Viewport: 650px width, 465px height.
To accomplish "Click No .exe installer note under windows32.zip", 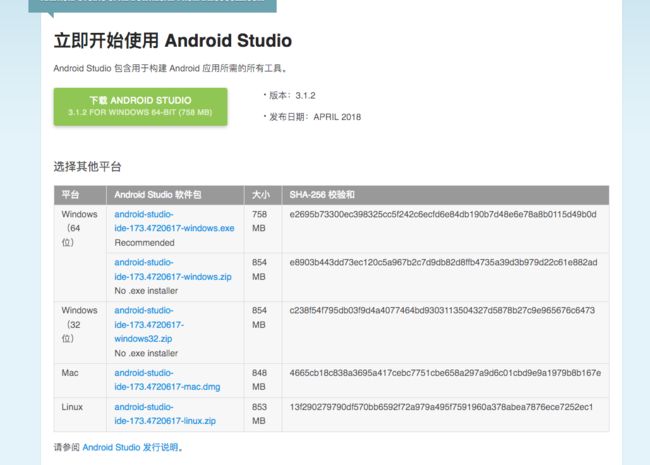I will [x=146, y=353].
